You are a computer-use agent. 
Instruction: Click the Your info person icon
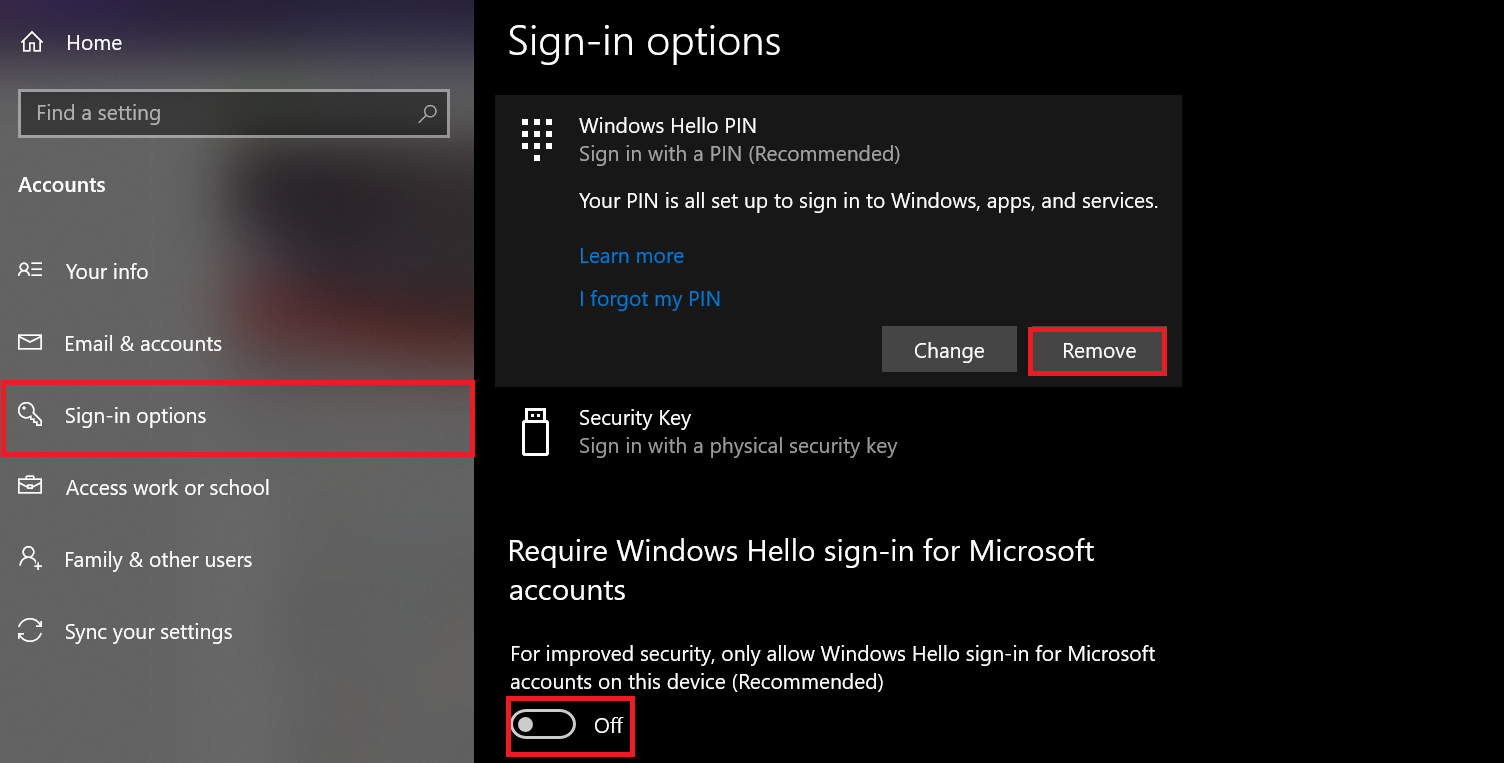click(30, 271)
